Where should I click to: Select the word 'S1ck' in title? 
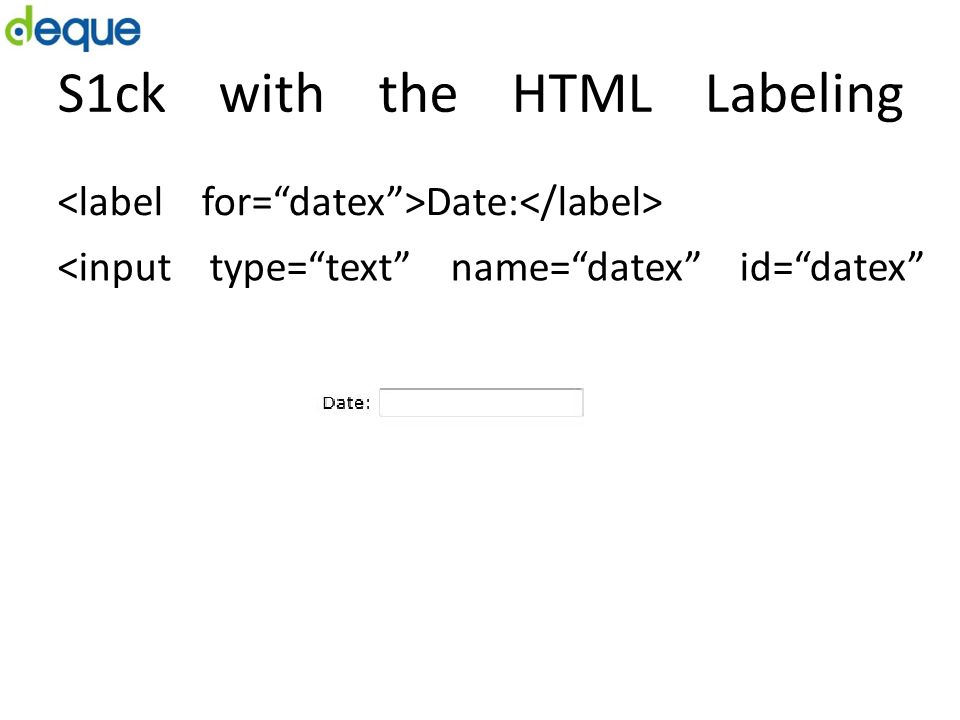[111, 94]
